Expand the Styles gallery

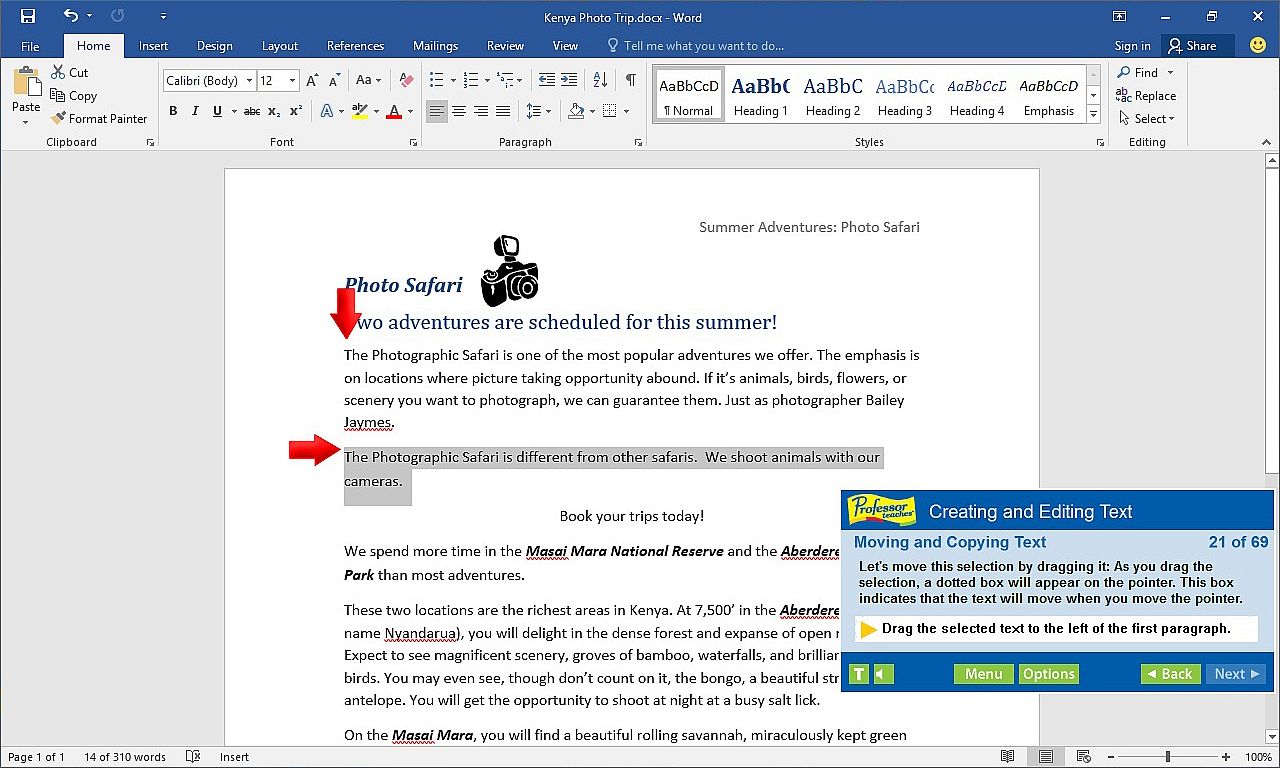pos(1093,115)
